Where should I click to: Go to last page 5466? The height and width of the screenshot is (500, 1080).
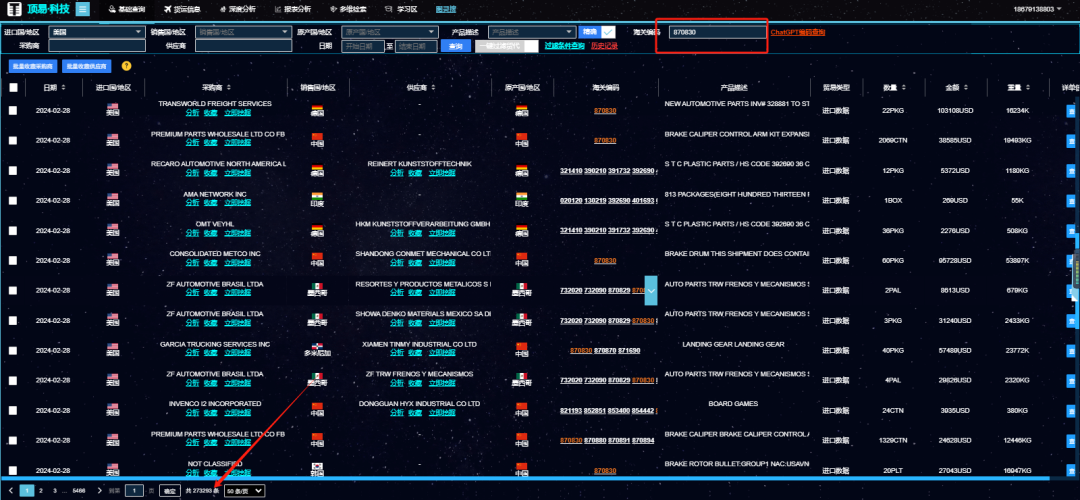(x=79, y=490)
